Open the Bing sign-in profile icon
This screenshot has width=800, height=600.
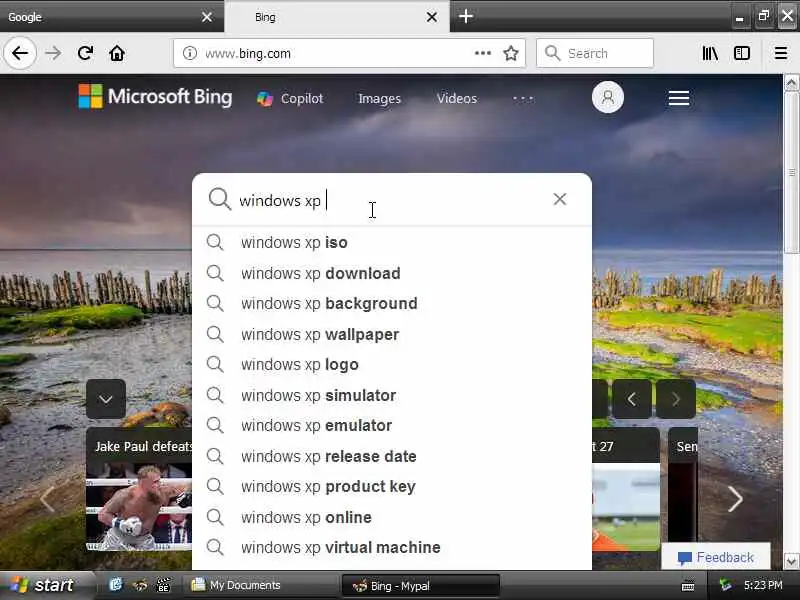608,97
